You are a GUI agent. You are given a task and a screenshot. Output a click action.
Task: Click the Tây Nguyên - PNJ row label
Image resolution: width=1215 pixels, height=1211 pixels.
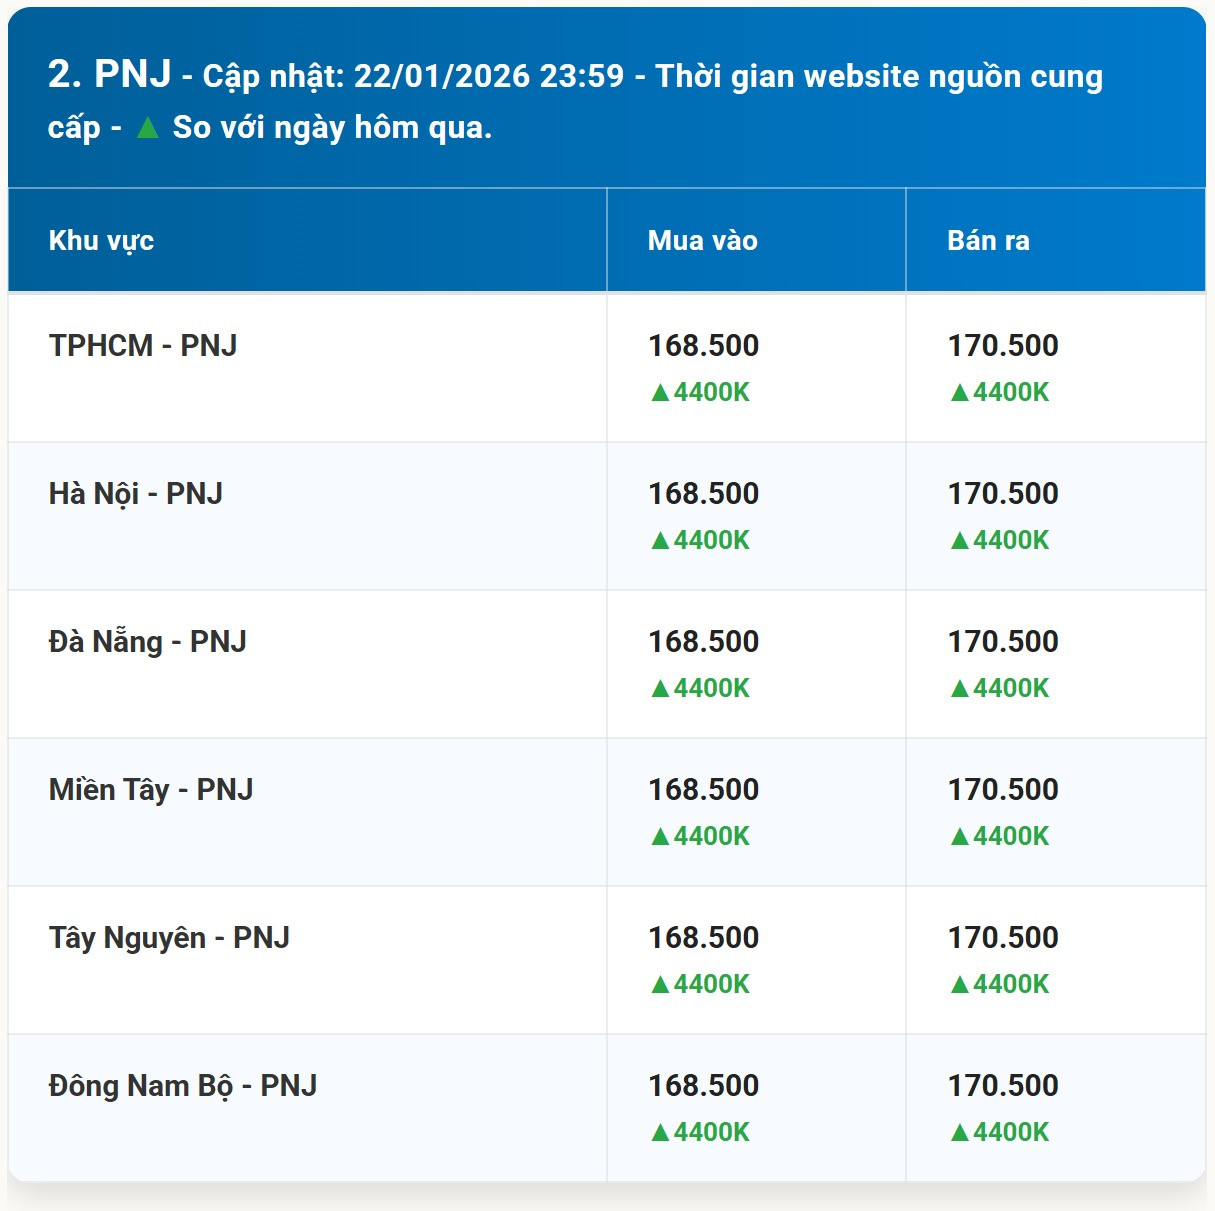[x=169, y=937]
